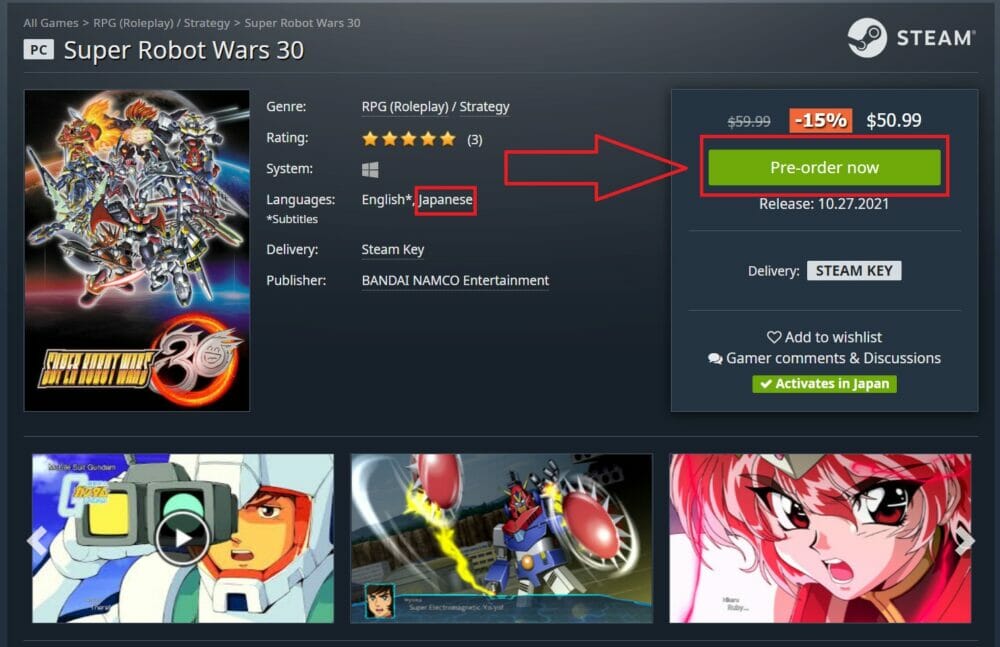Show next screenshot with right arrow
The image size is (1000, 647).
tap(964, 541)
